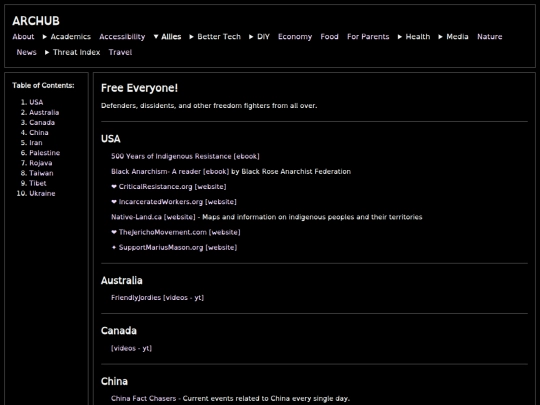Open the About page
Viewport: 540px width, 405px height.
tap(23, 37)
